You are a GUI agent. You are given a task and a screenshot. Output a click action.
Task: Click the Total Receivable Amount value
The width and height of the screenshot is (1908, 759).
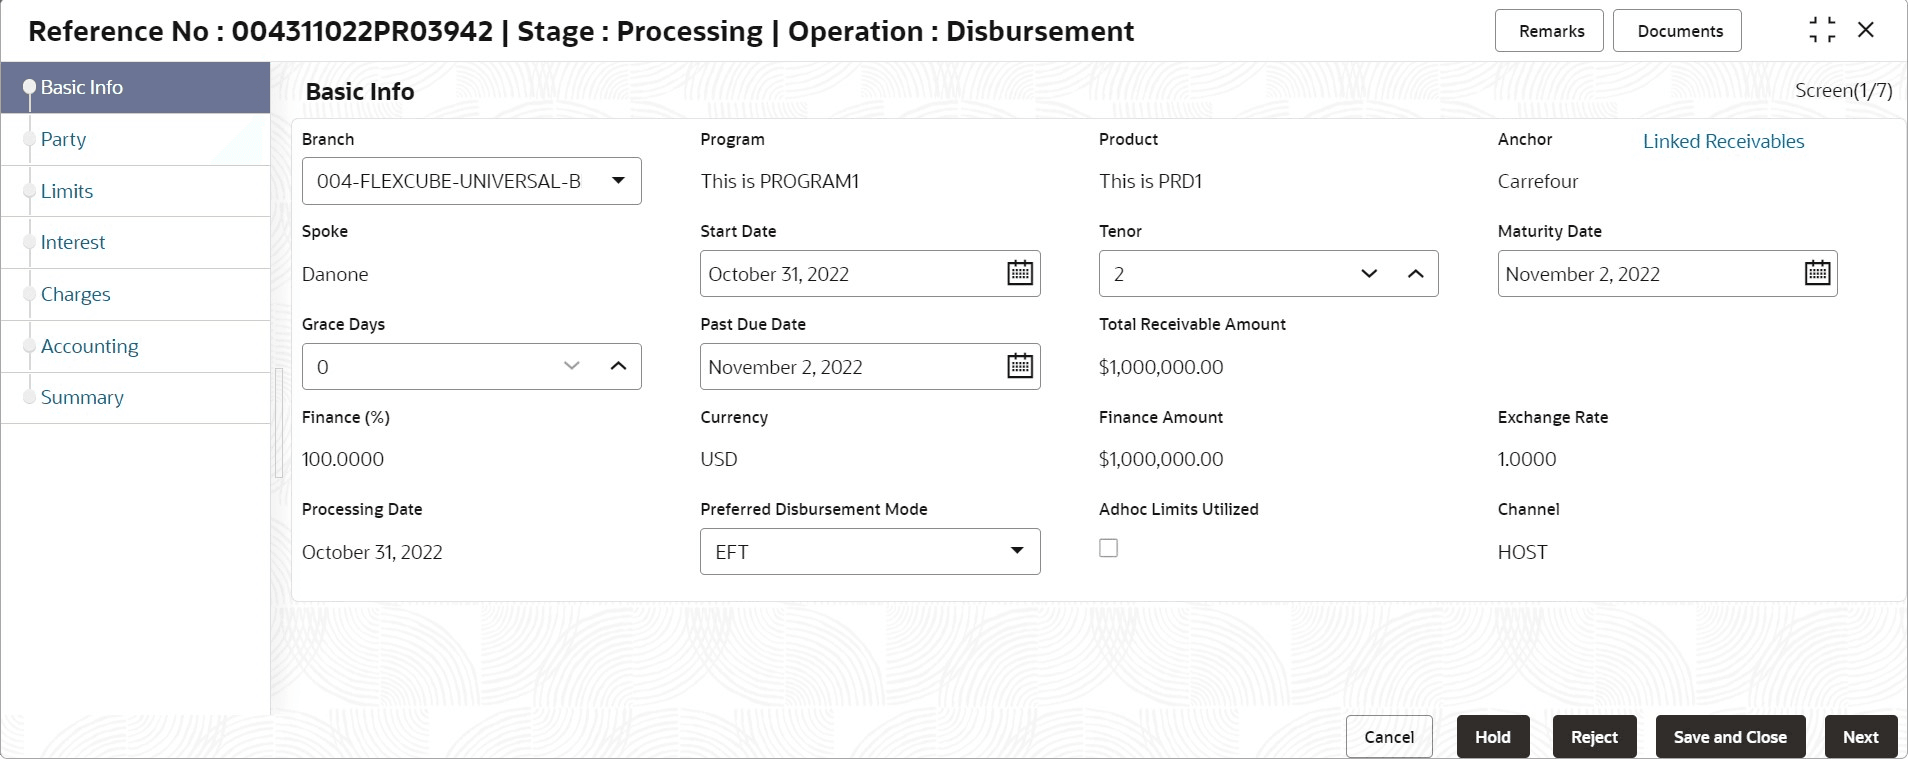click(1161, 367)
